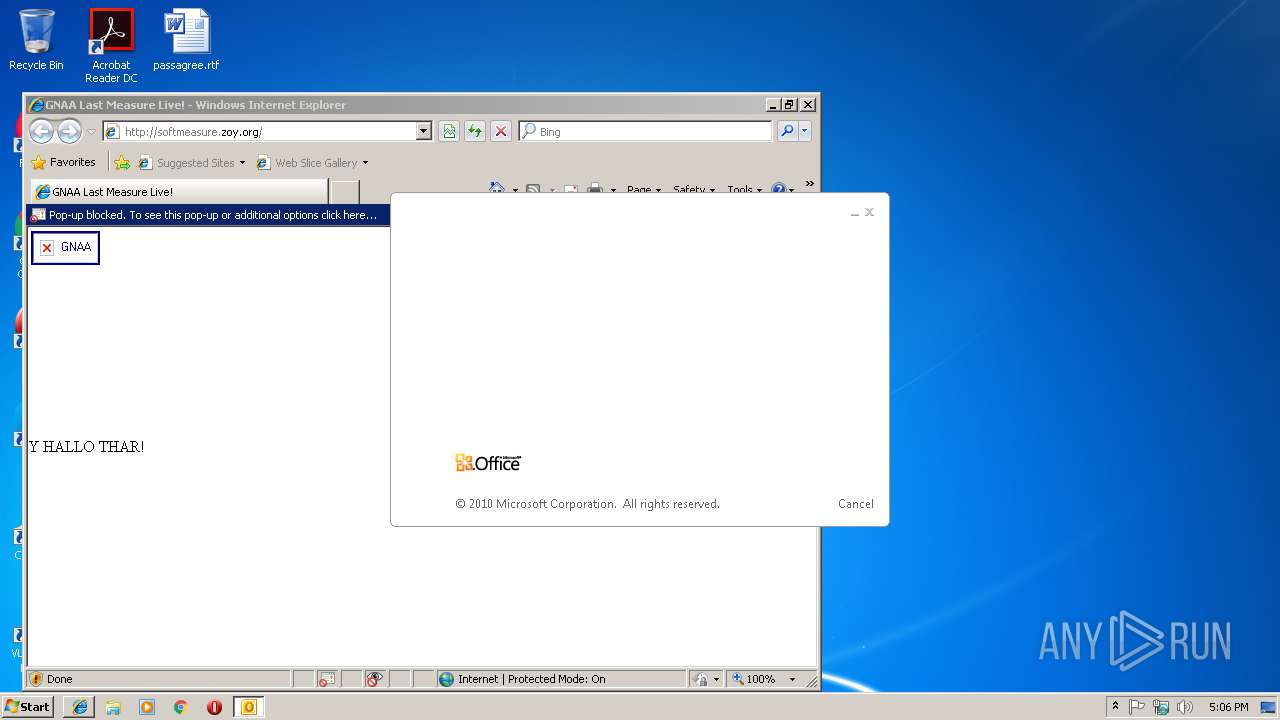Launch Google Chrome from taskbar
The width and height of the screenshot is (1280, 720).
coord(180,707)
